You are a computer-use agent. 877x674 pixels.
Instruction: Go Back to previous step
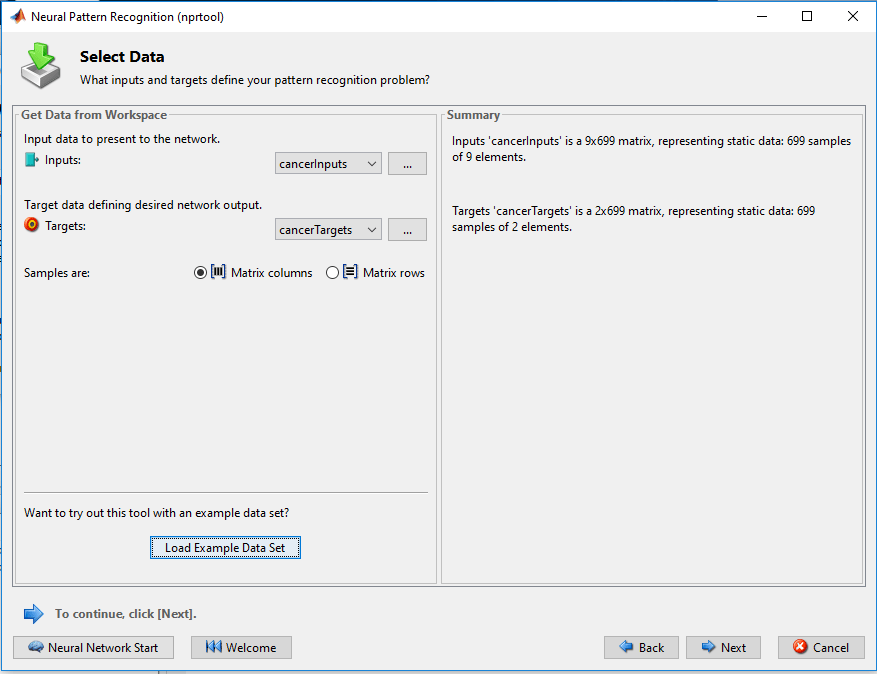pos(641,647)
